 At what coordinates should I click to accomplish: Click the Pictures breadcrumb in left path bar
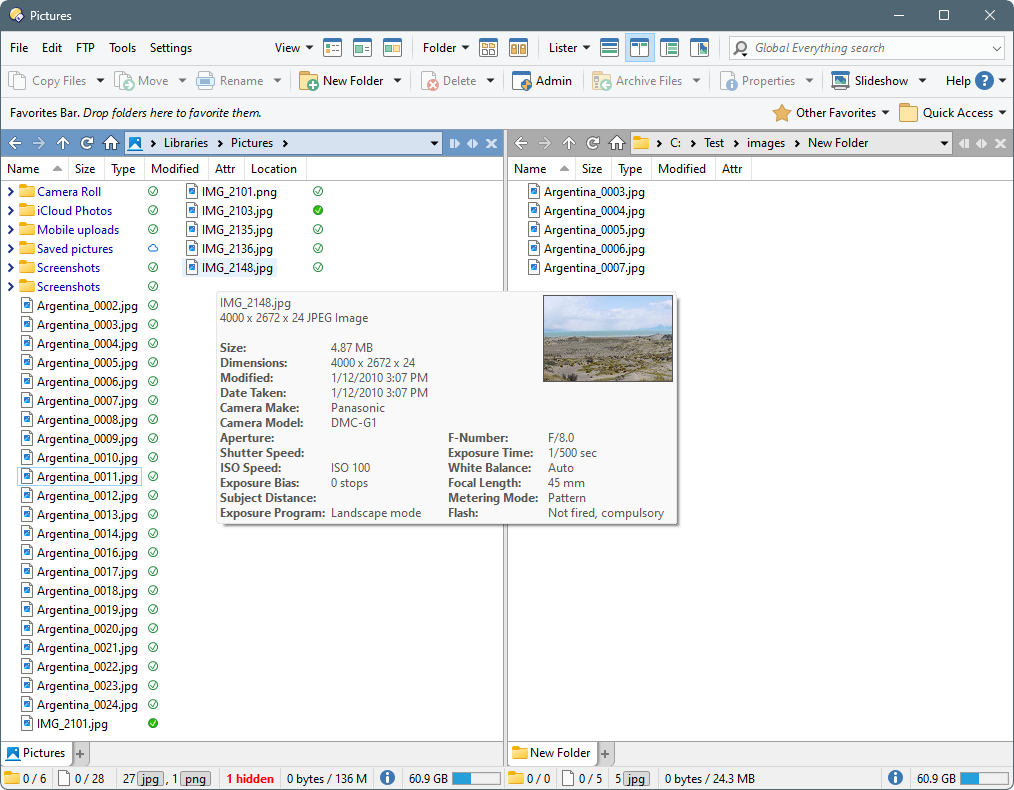tap(251, 143)
